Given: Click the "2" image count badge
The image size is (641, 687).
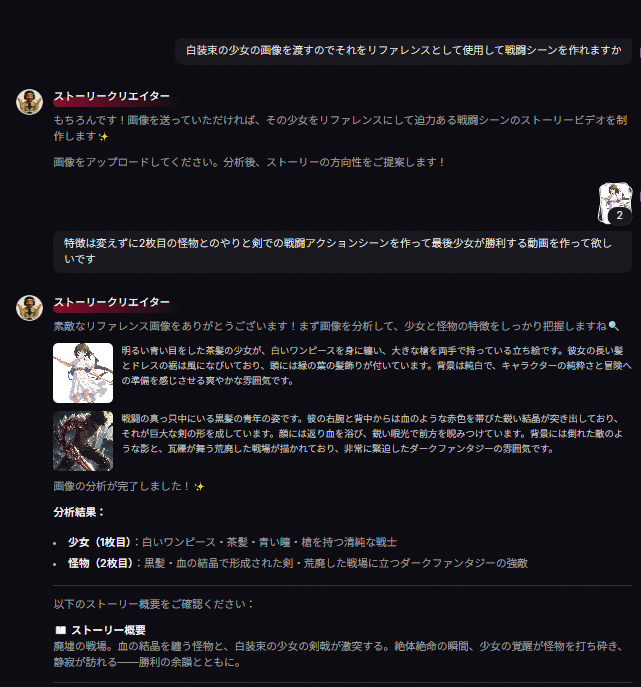Looking at the screenshot, I should [x=620, y=215].
